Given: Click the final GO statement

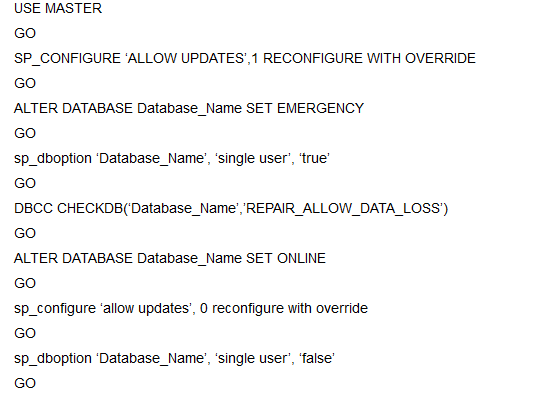Looking at the screenshot, I should (x=25, y=383).
